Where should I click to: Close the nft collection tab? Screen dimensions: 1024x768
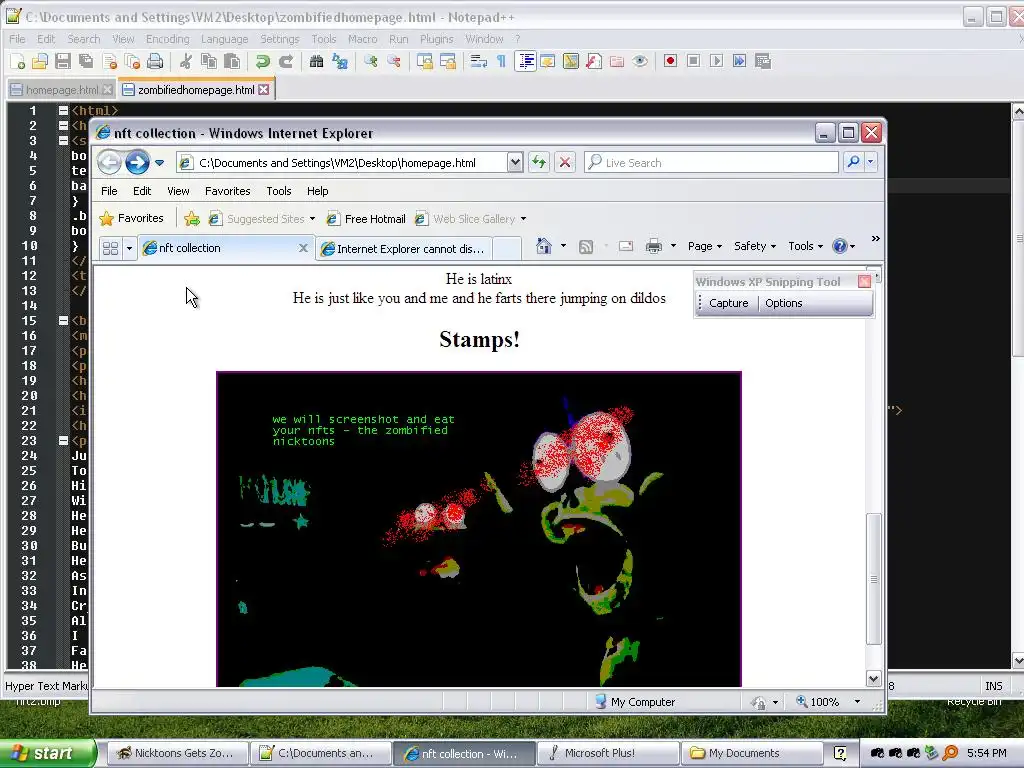(303, 248)
